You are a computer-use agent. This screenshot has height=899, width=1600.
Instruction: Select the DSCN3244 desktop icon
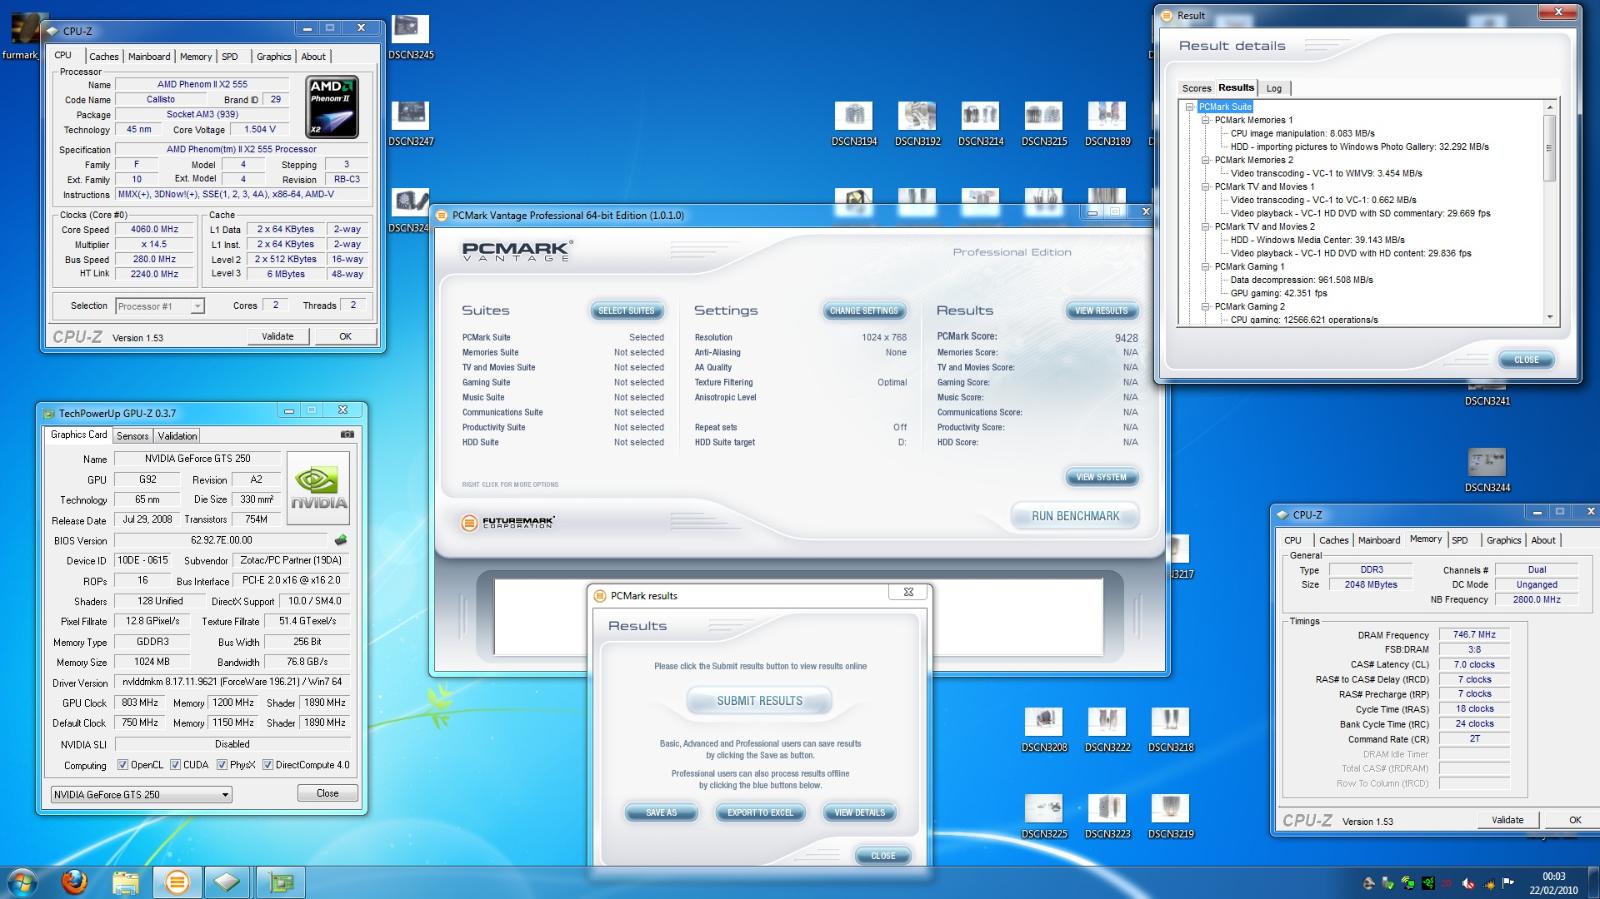1487,470
